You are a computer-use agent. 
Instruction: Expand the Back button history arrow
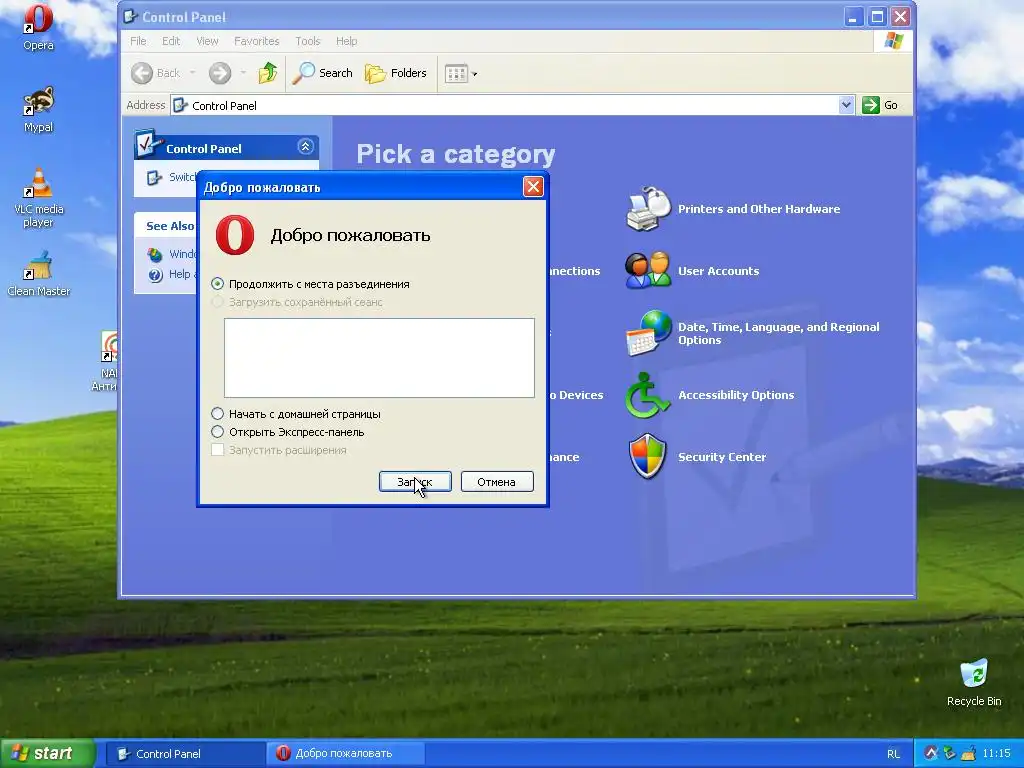[x=192, y=73]
